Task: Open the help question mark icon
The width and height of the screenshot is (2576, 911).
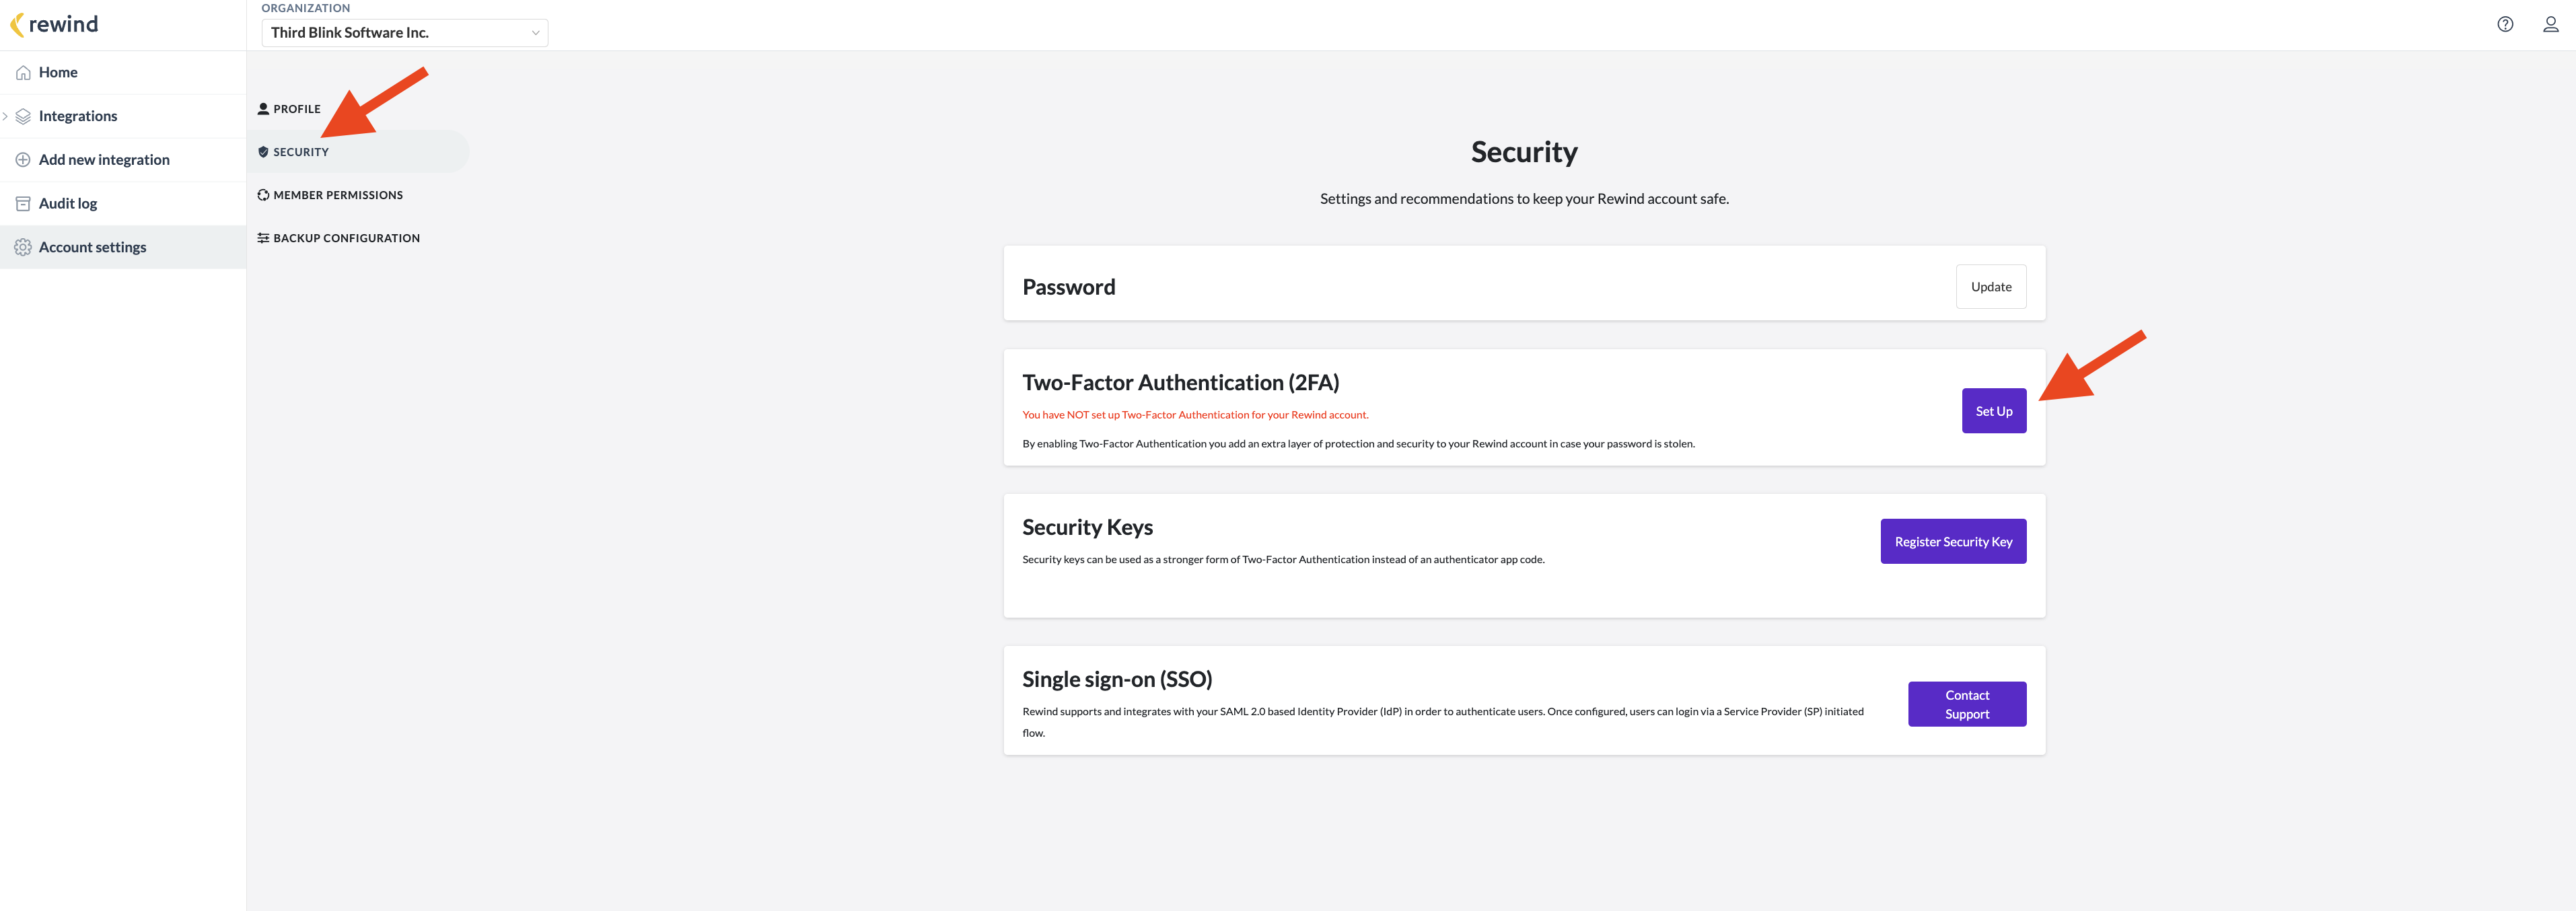Action: pos(2505,25)
